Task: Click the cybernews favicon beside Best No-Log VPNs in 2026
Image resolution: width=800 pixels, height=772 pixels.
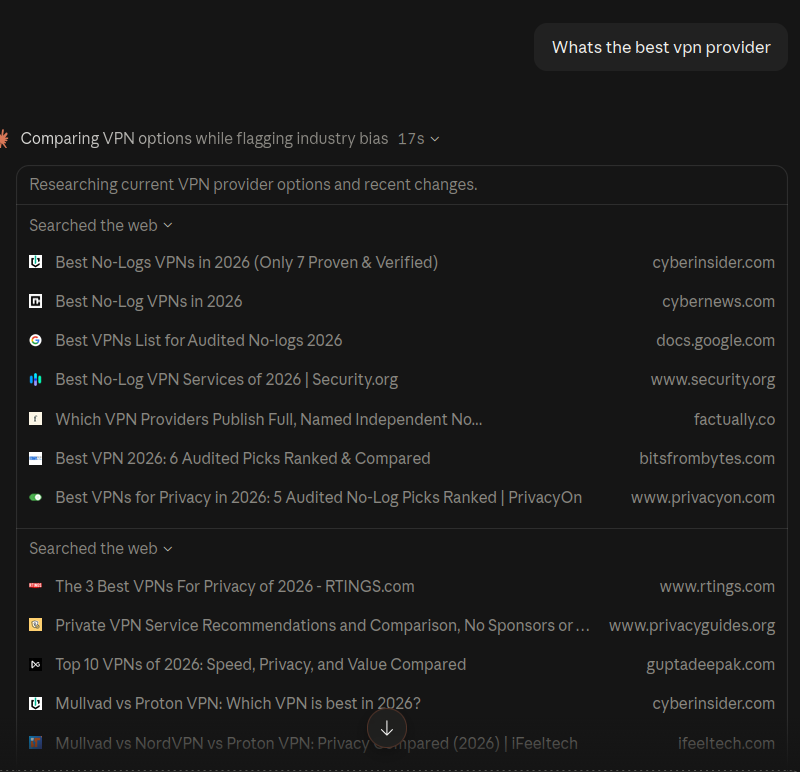Action: pyautogui.click(x=35, y=301)
